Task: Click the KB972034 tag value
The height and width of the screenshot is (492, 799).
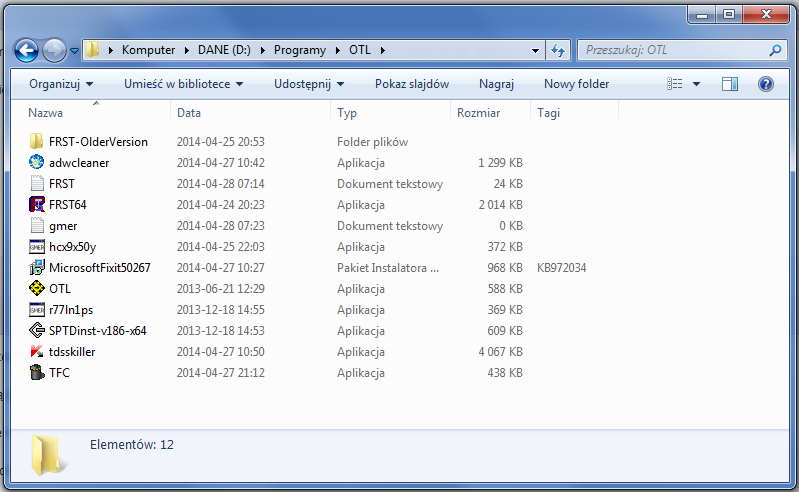Action: pyautogui.click(x=562, y=267)
